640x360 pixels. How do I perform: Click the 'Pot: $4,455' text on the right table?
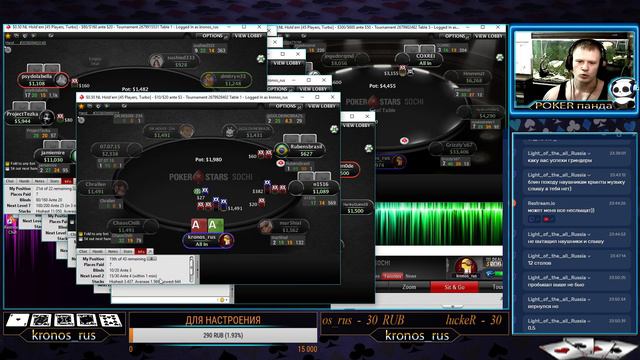click(382, 86)
